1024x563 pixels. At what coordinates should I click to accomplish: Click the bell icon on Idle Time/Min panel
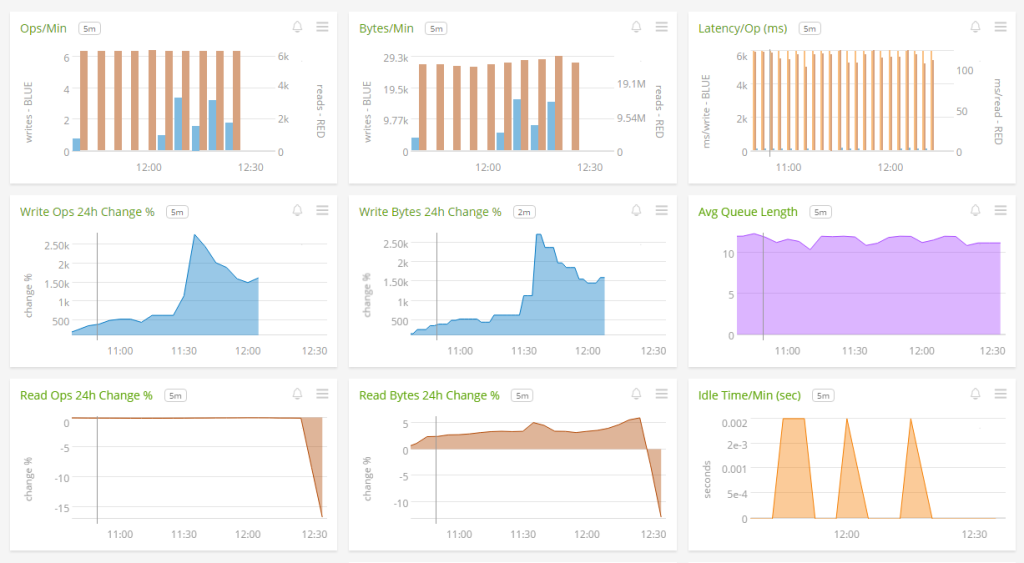point(975,395)
